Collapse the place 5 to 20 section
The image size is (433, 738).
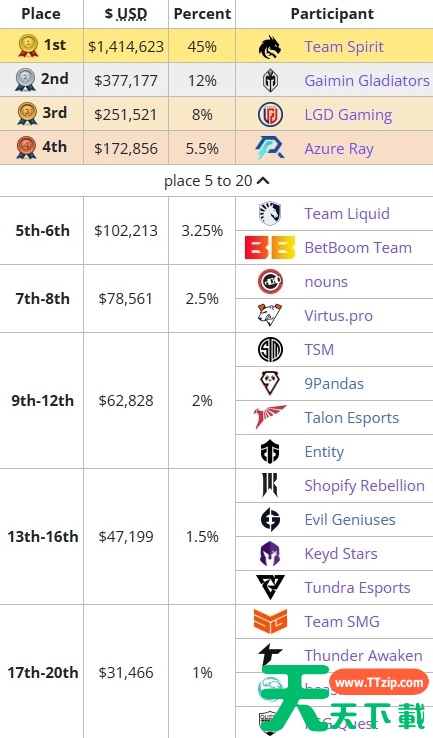click(216, 181)
